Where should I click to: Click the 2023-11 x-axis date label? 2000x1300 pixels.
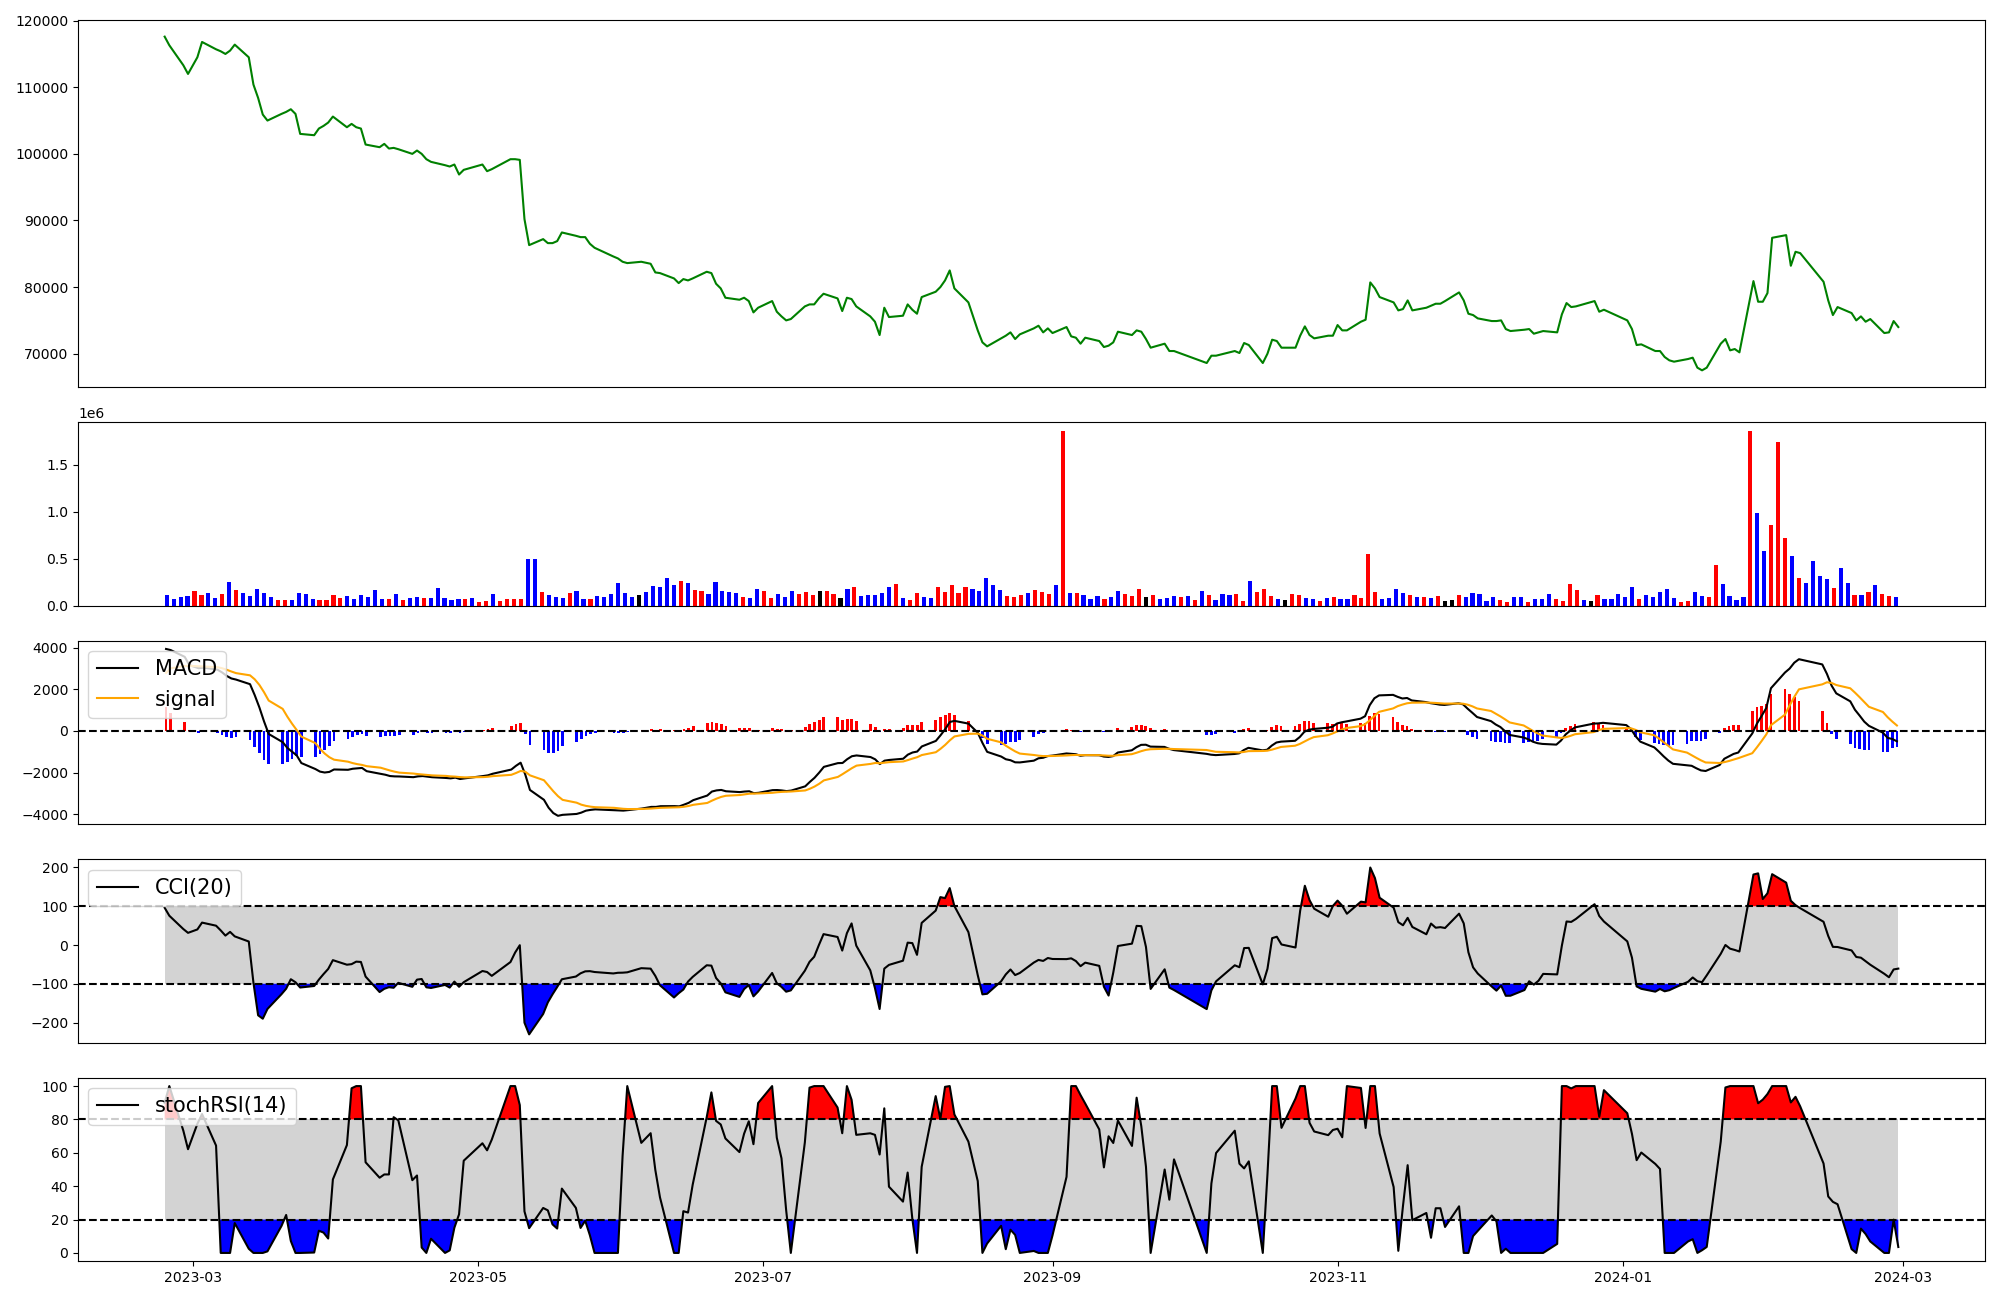point(1338,1277)
